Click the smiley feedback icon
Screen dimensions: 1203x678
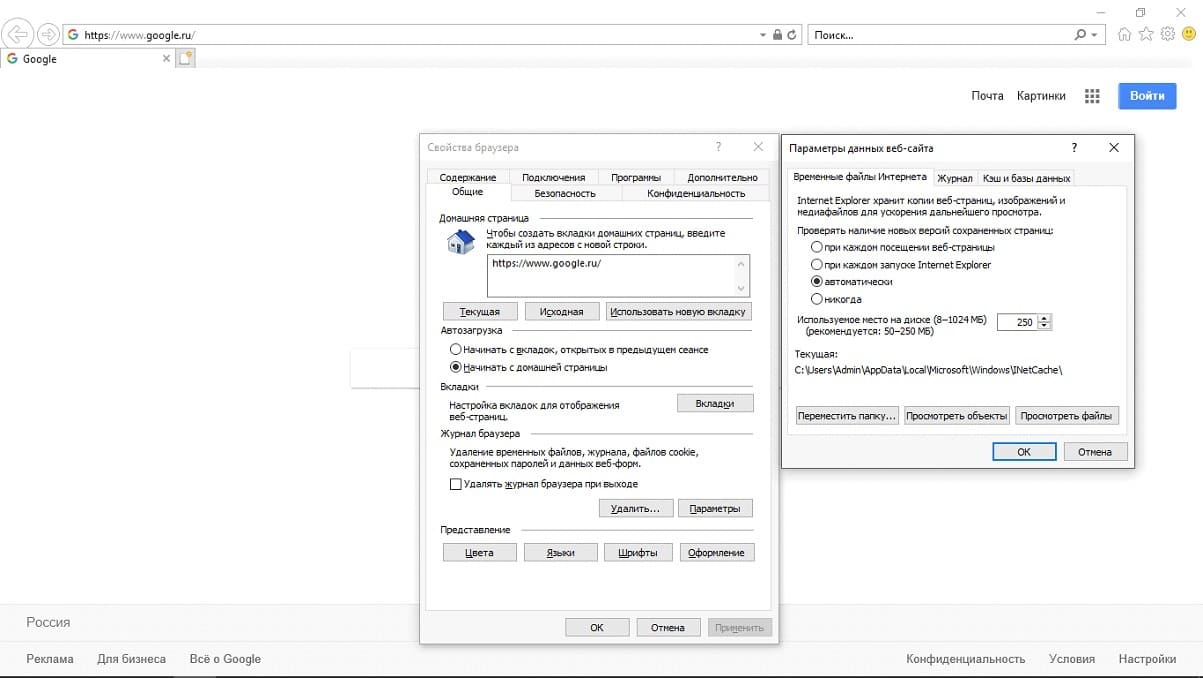point(1188,35)
